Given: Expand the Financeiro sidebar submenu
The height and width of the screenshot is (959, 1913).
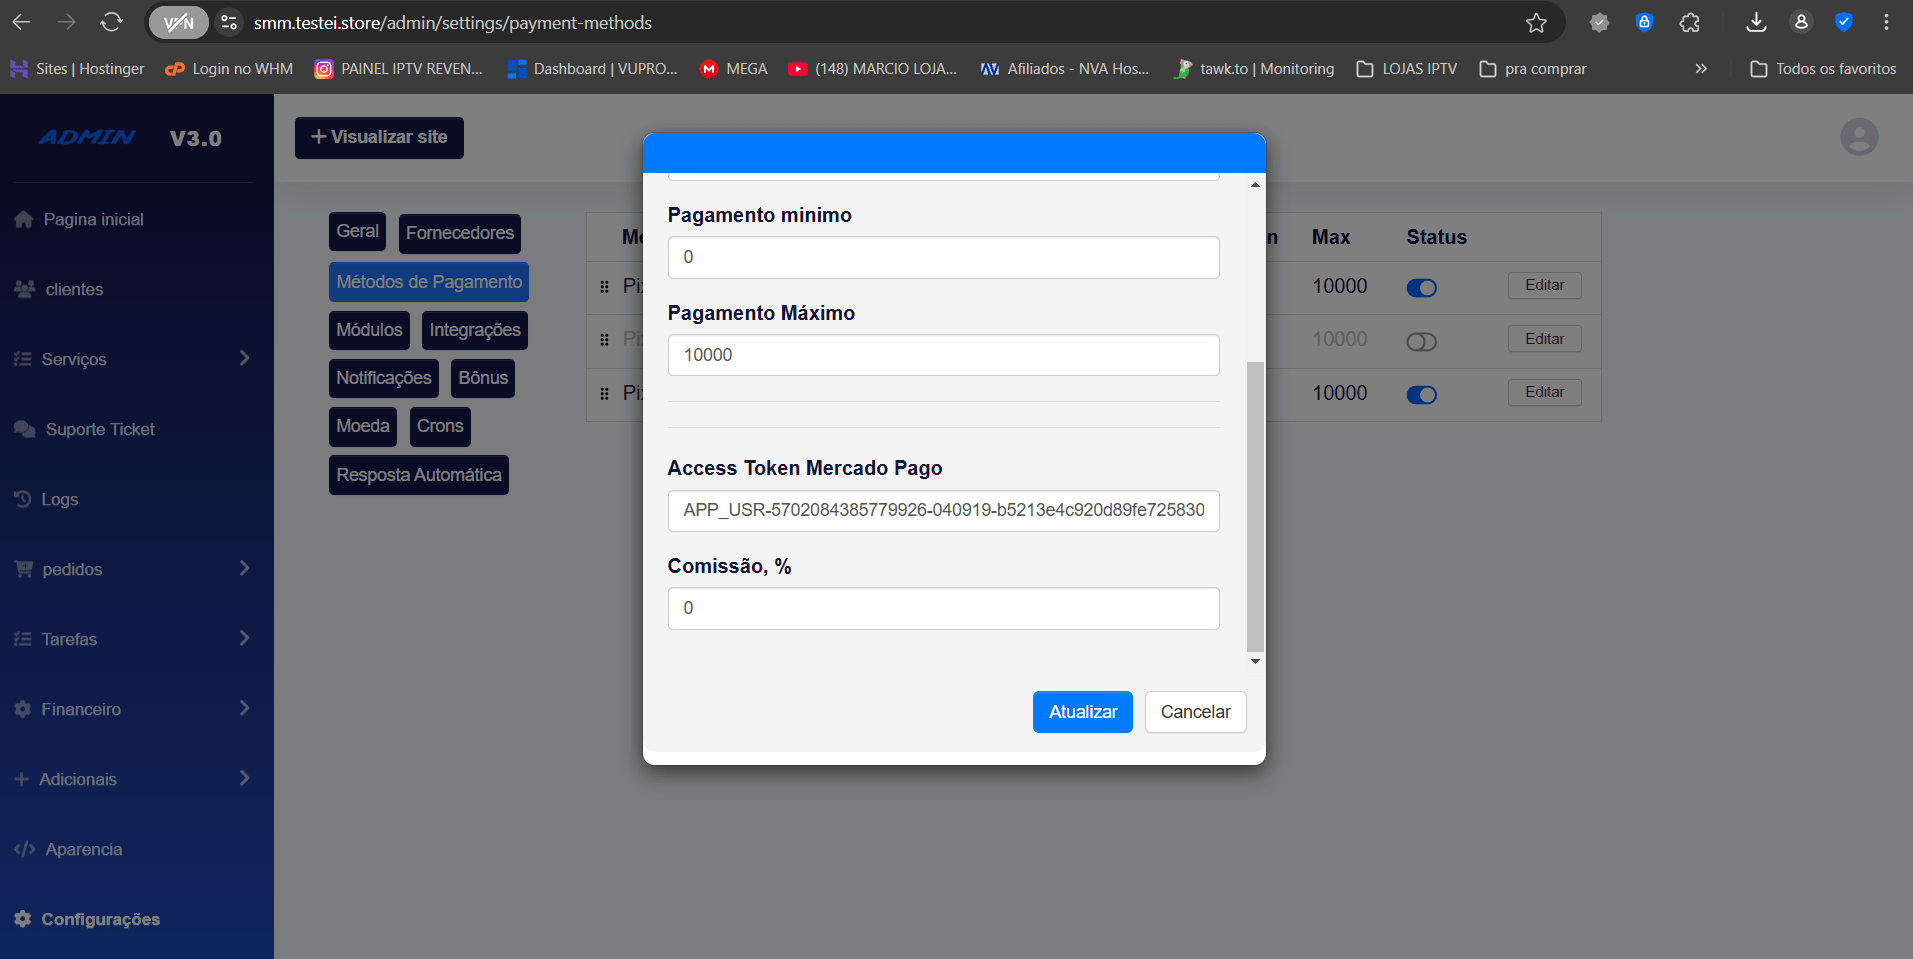Looking at the screenshot, I should tap(244, 708).
